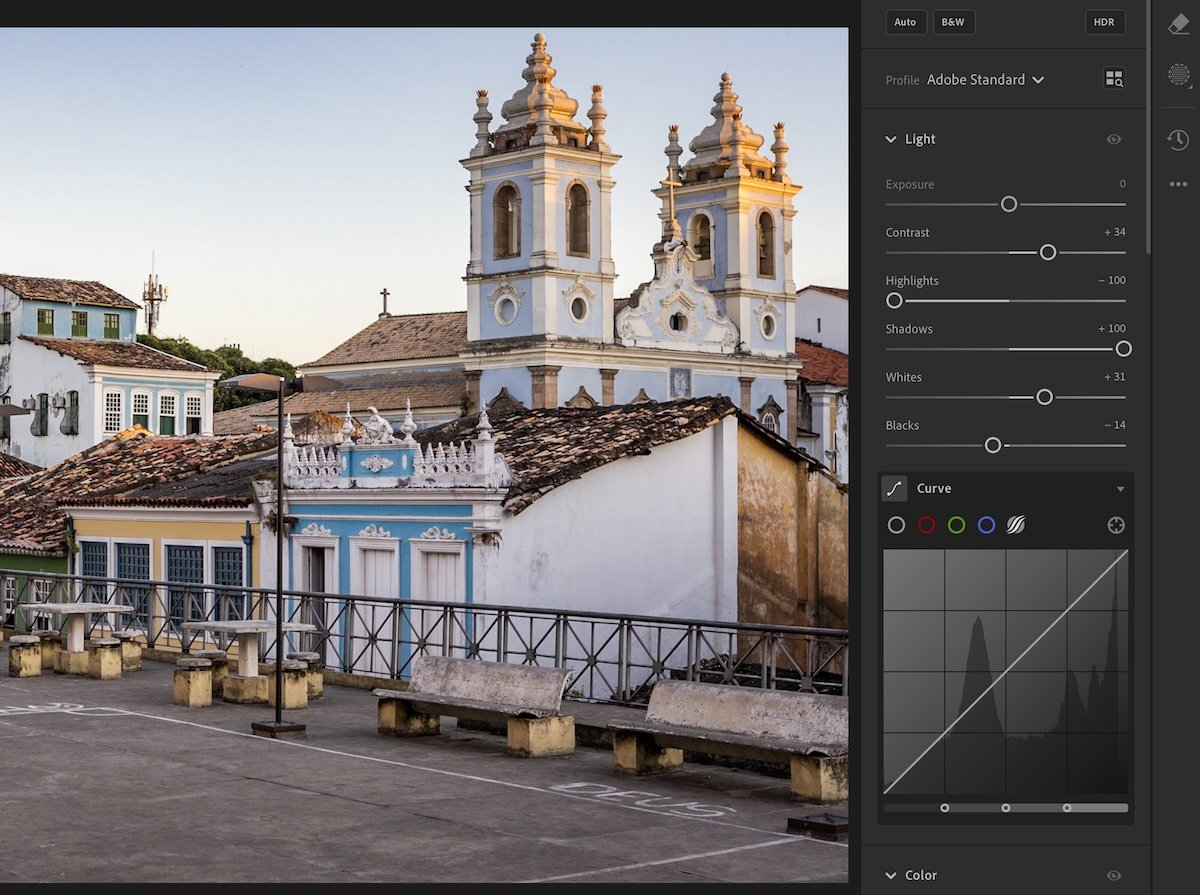The height and width of the screenshot is (895, 1200).
Task: Select the green channel curve
Action: [x=956, y=525]
